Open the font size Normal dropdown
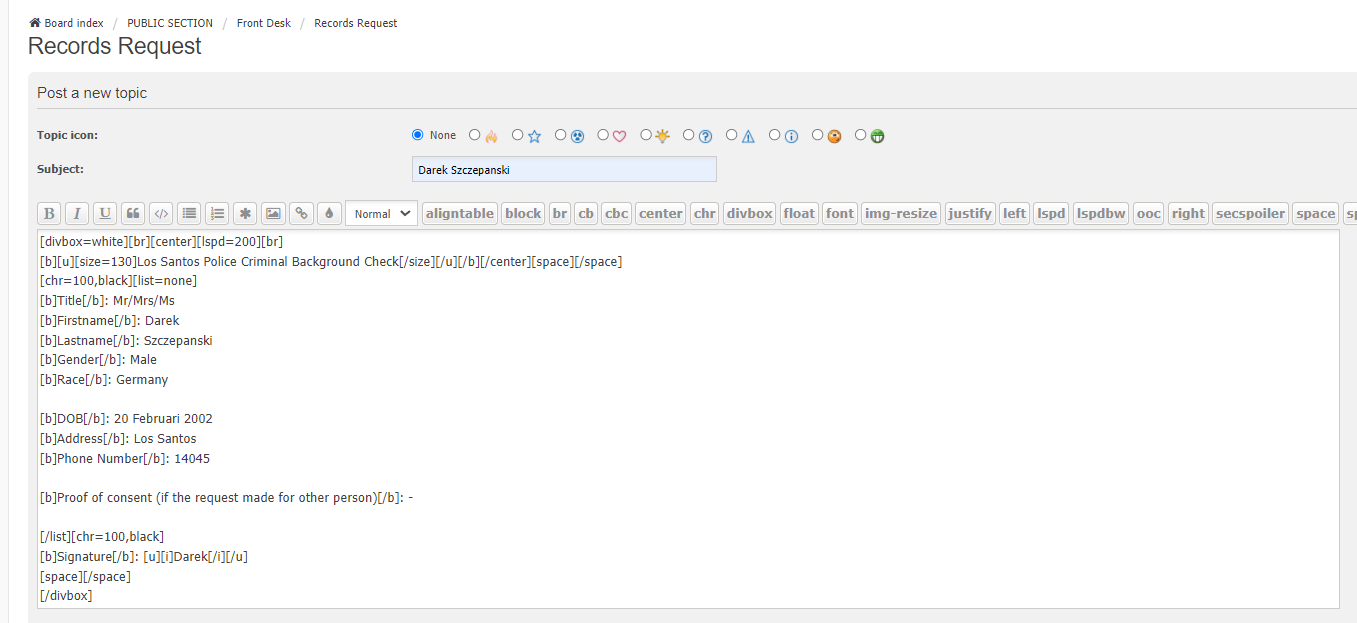The image size is (1357, 623). (381, 213)
